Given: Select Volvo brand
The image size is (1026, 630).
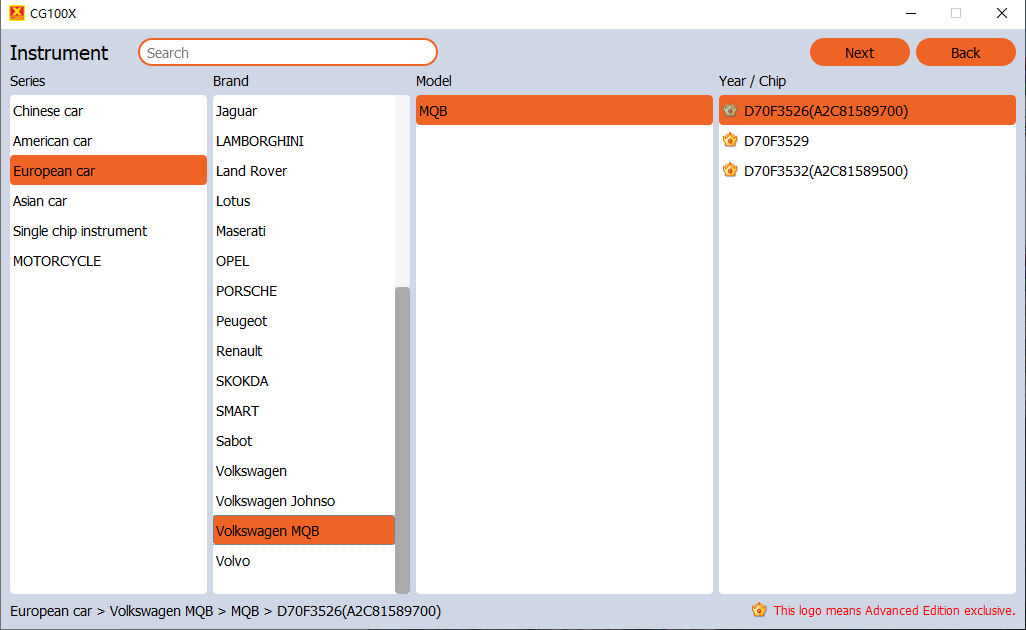Looking at the screenshot, I should [233, 561].
